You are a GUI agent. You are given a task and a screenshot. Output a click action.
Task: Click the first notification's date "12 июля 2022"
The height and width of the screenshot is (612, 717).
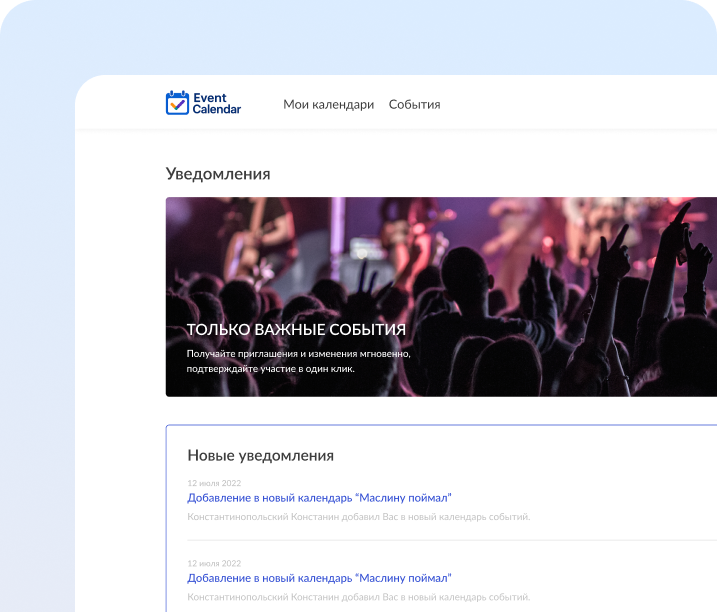(x=214, y=483)
